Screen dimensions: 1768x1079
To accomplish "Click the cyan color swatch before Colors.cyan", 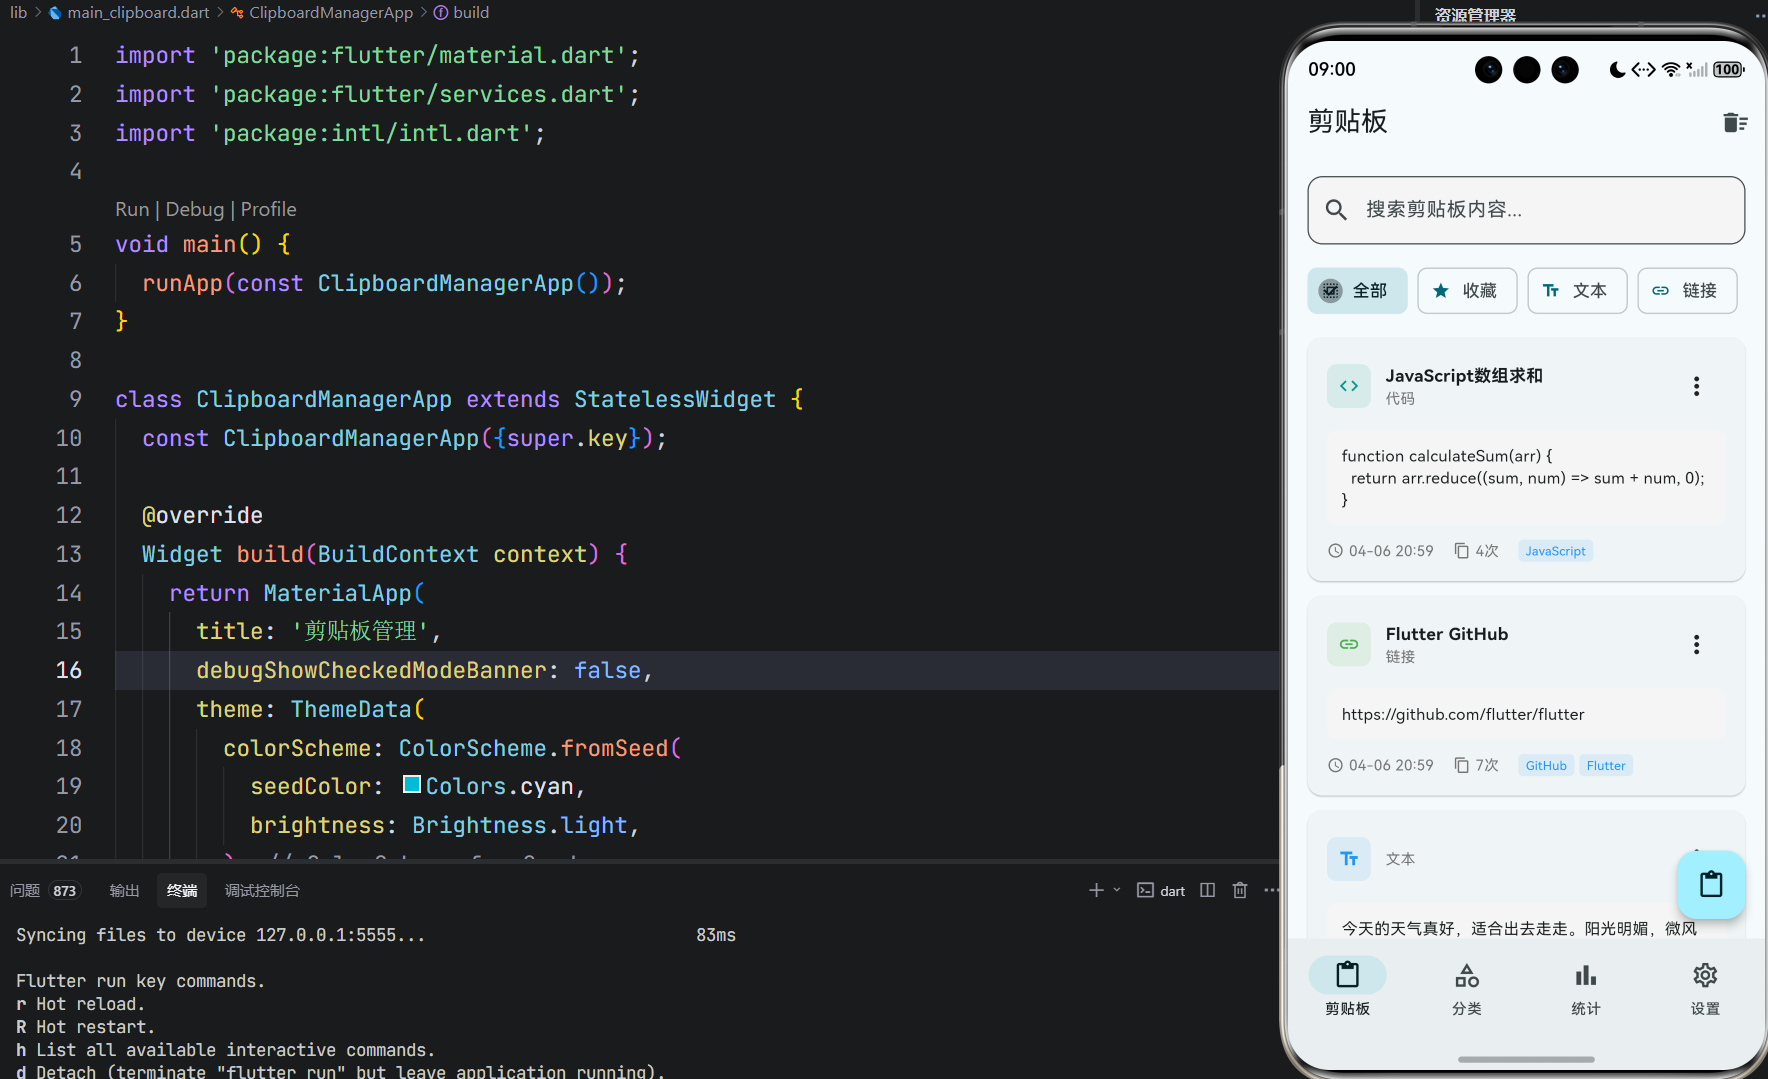I will coord(412,784).
